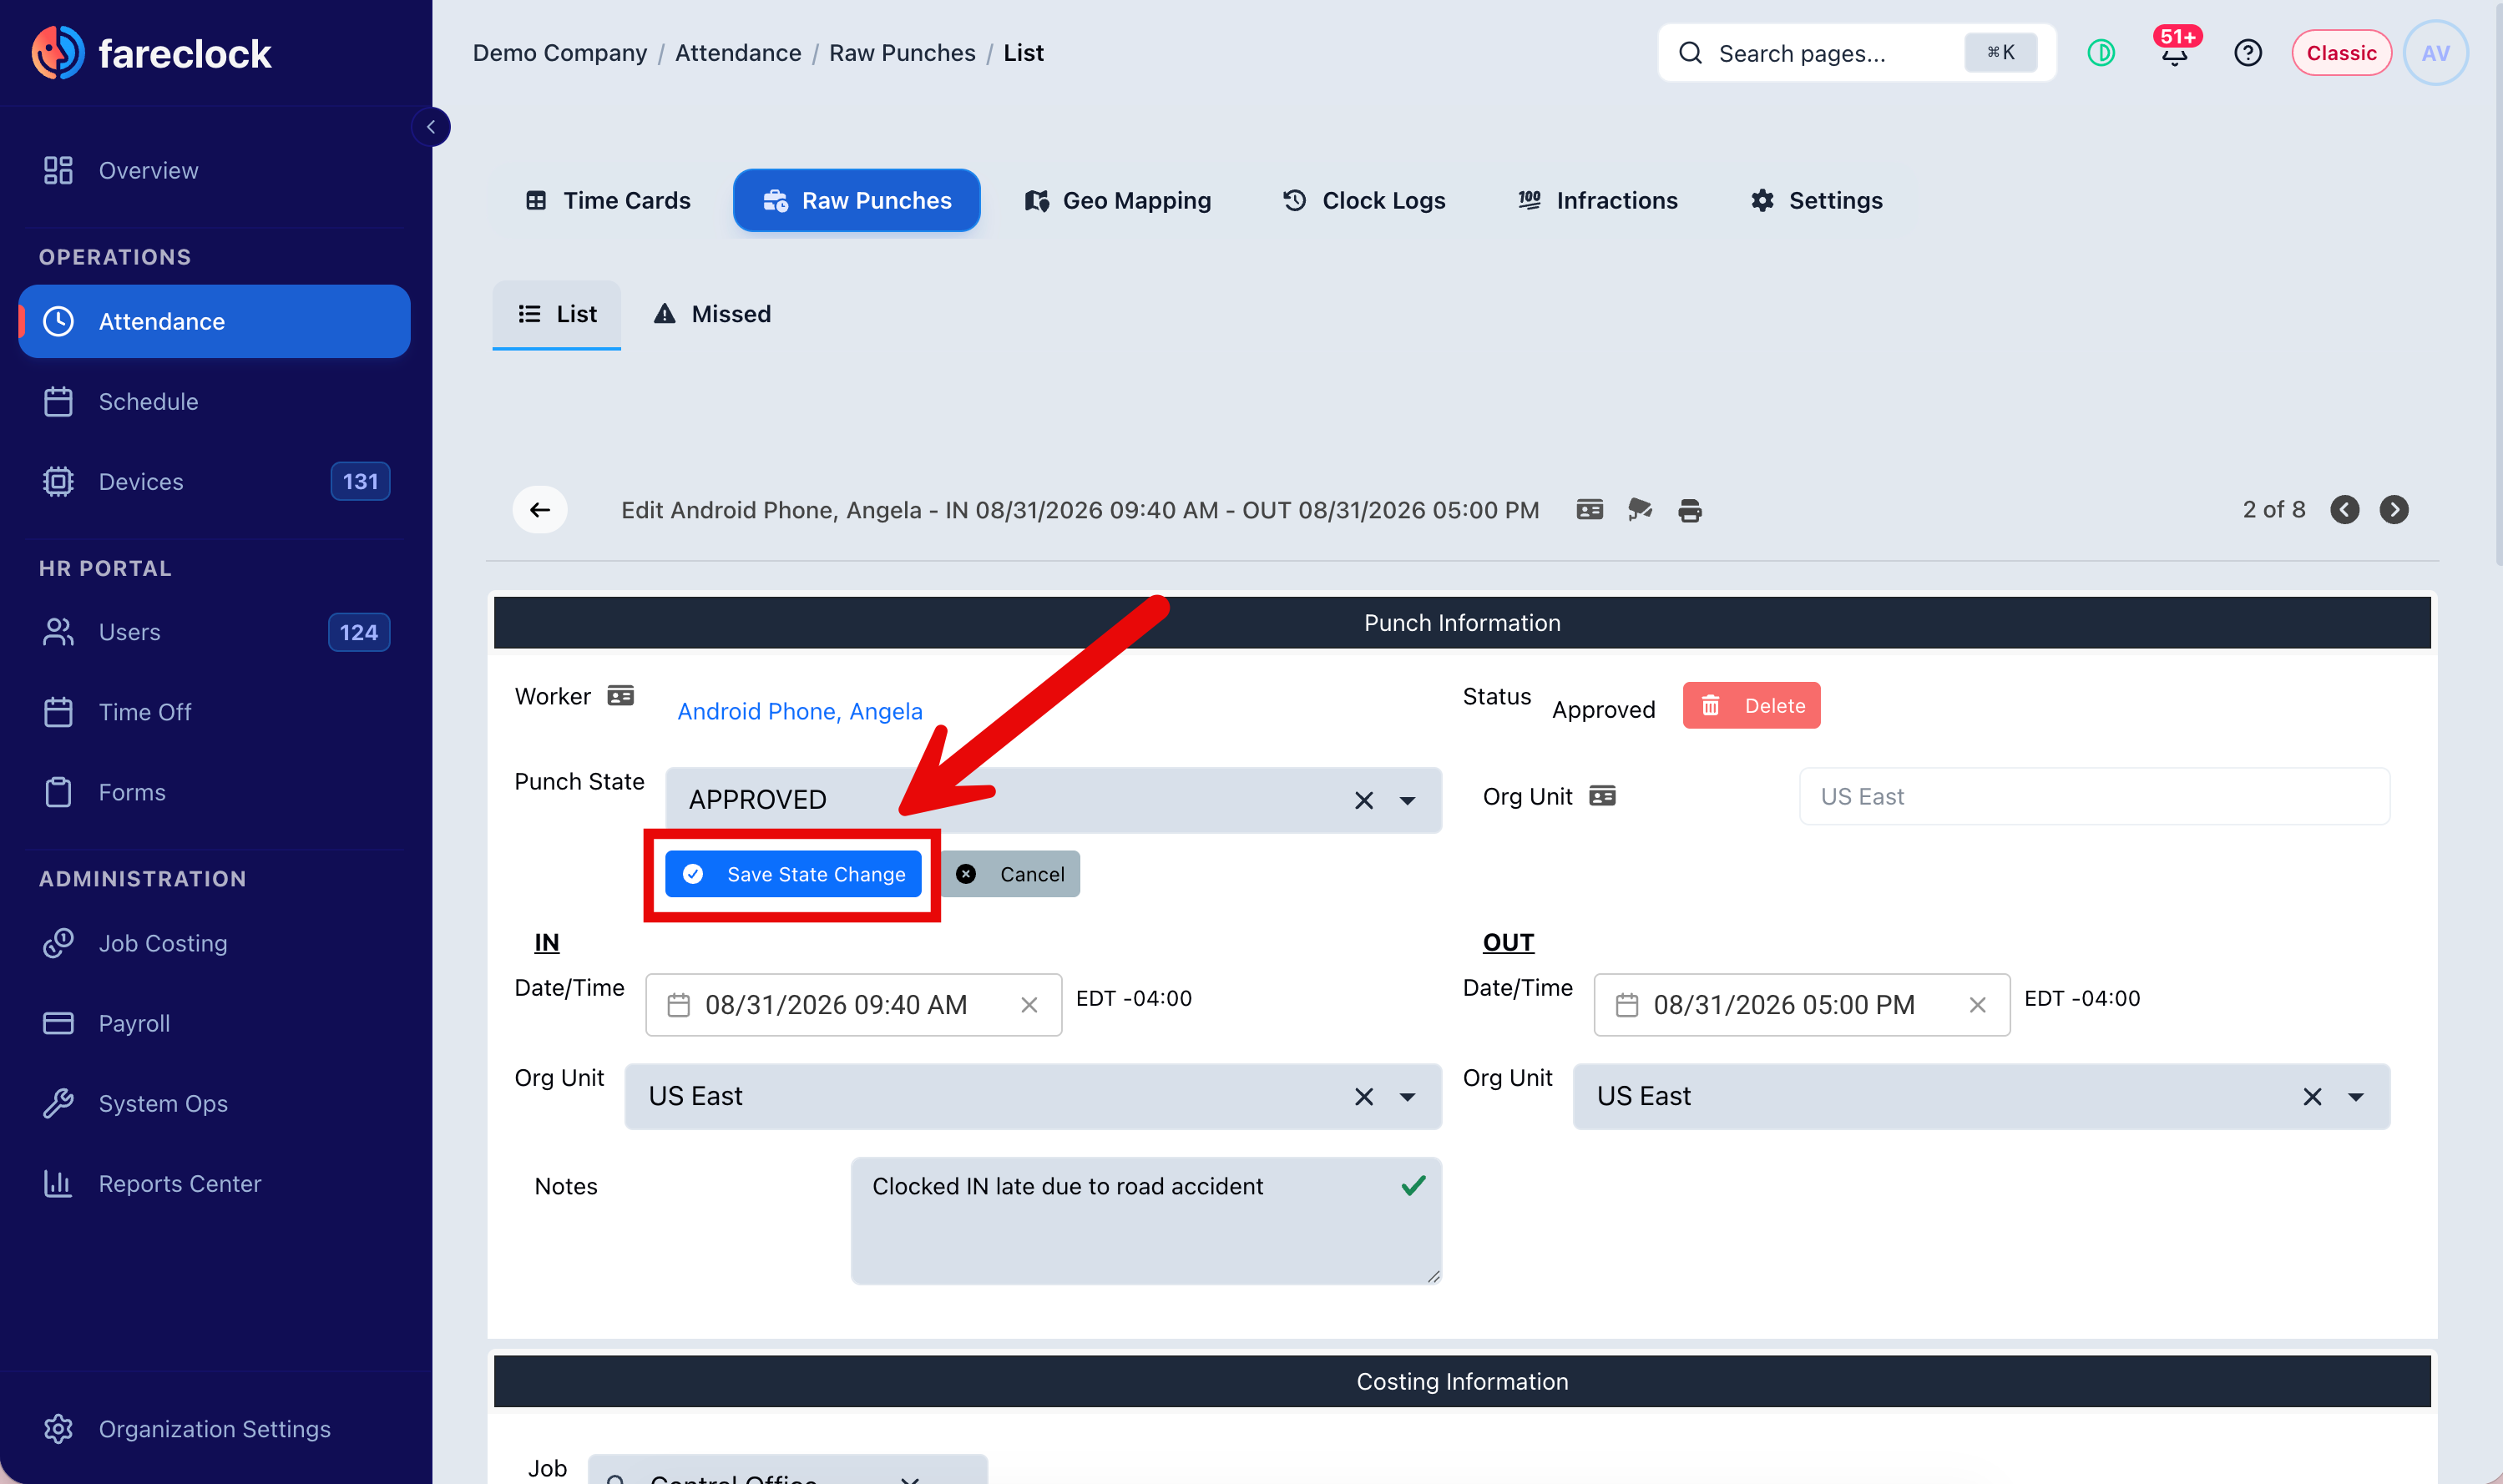Click the back arrow beside Edit title
Viewport: 2503px width, 1484px height.
pos(540,510)
